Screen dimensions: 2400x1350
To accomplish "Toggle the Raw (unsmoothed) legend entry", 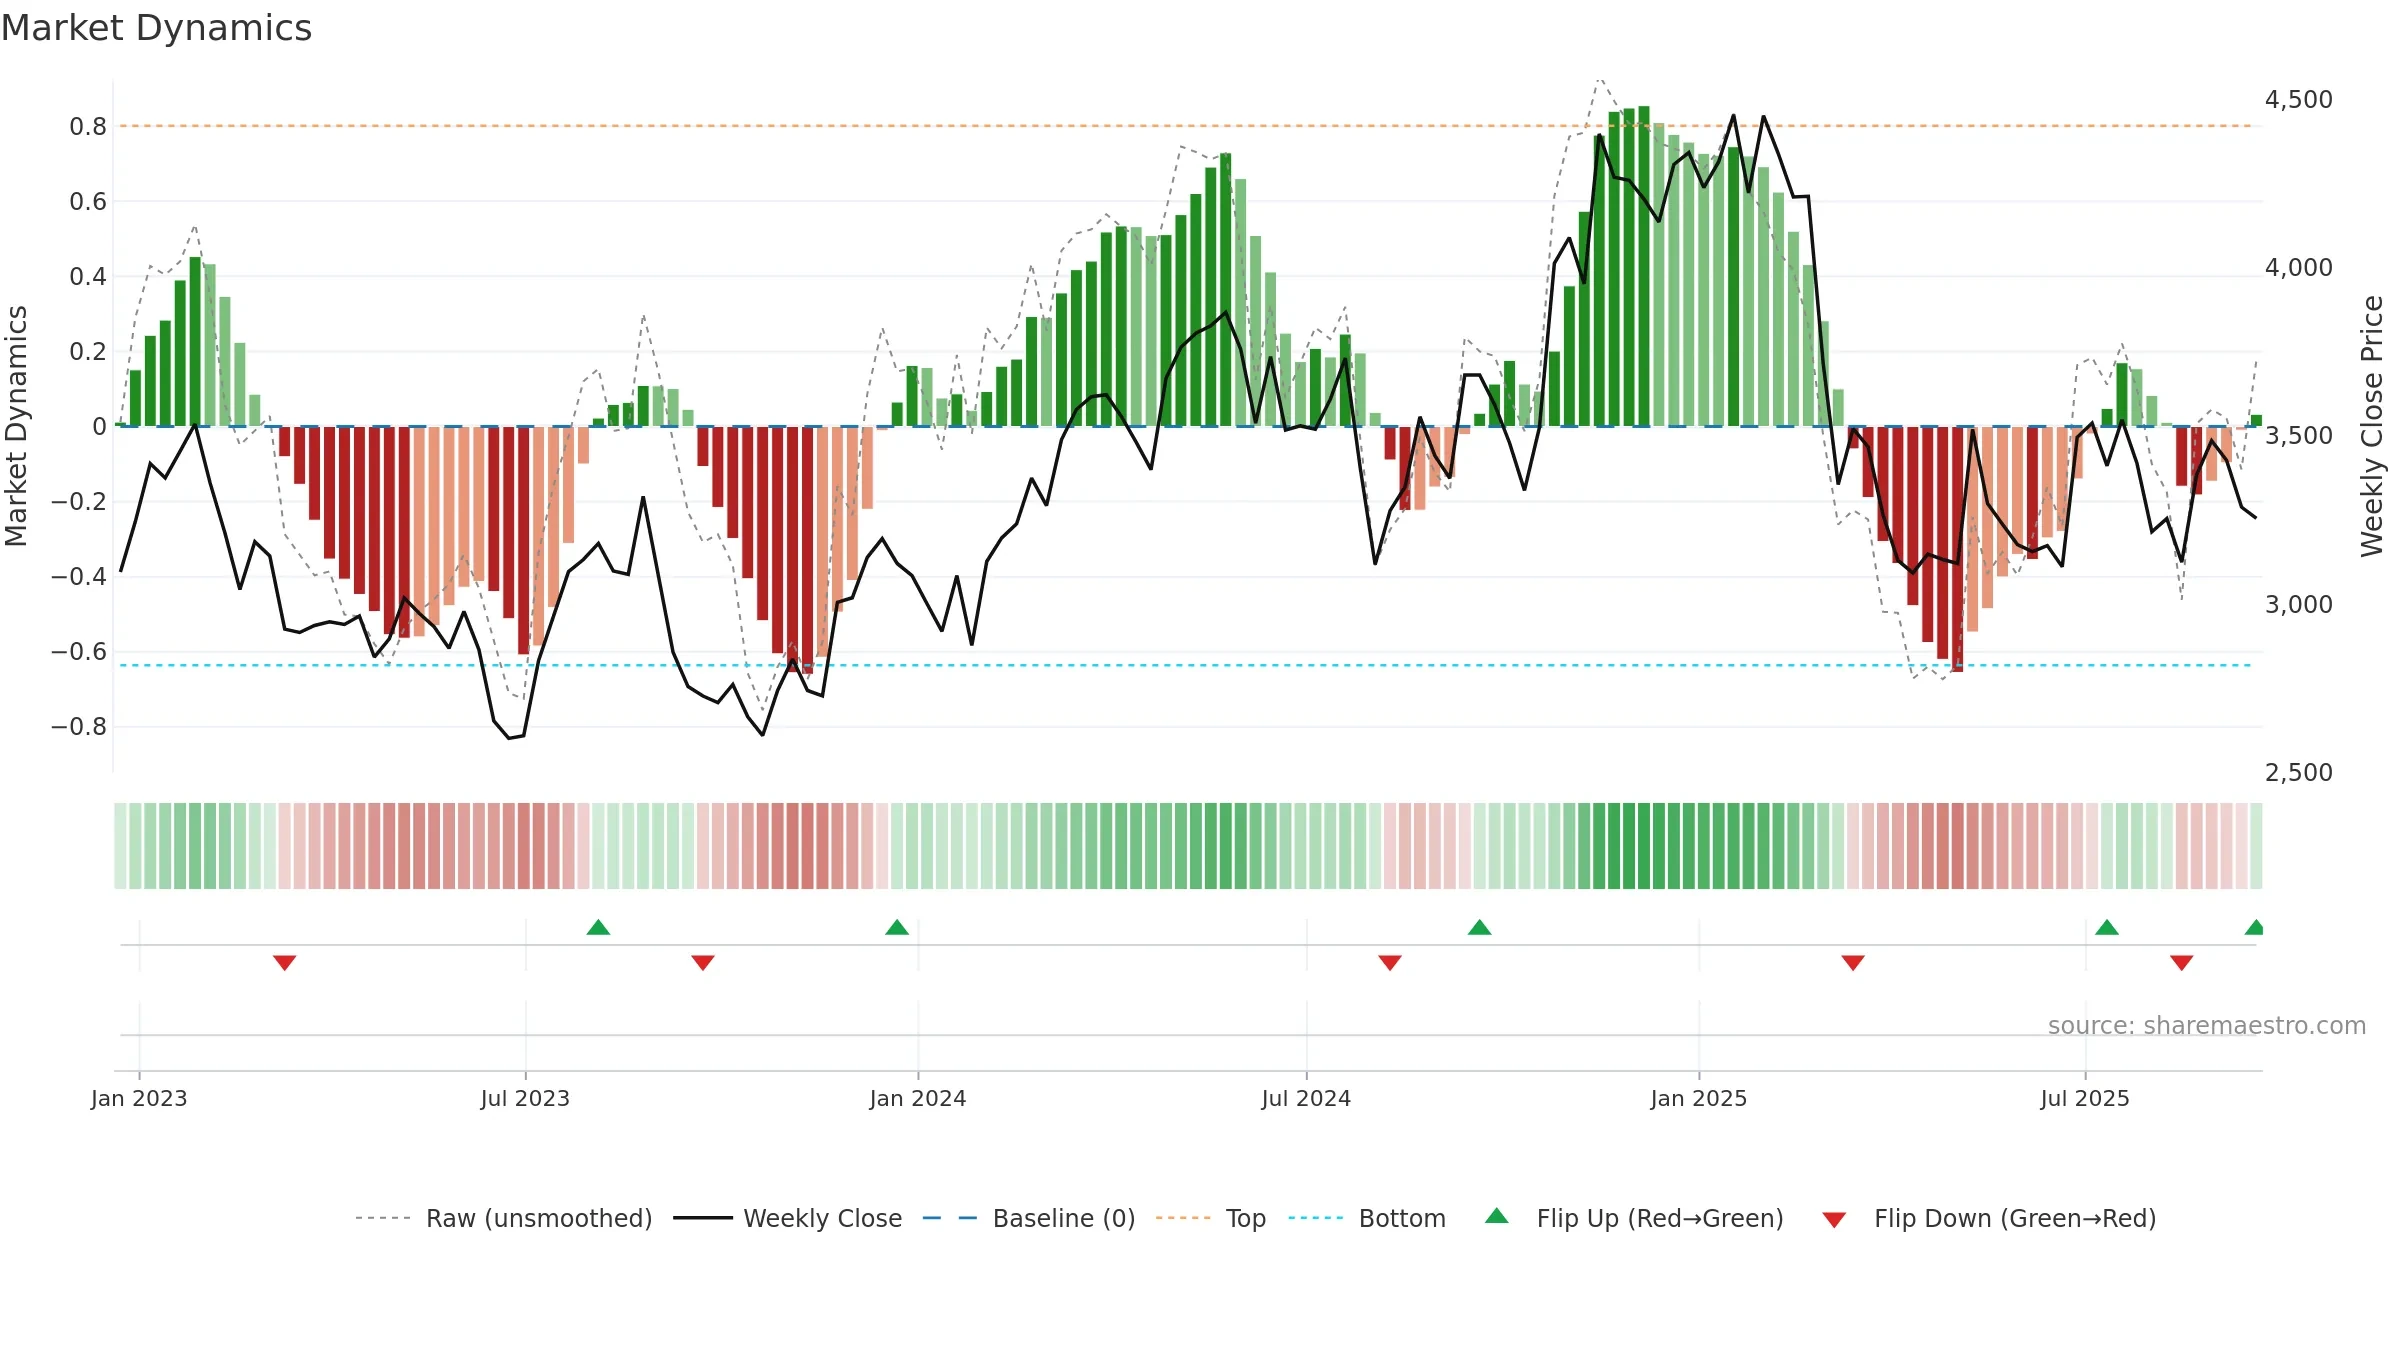I will [504, 1218].
